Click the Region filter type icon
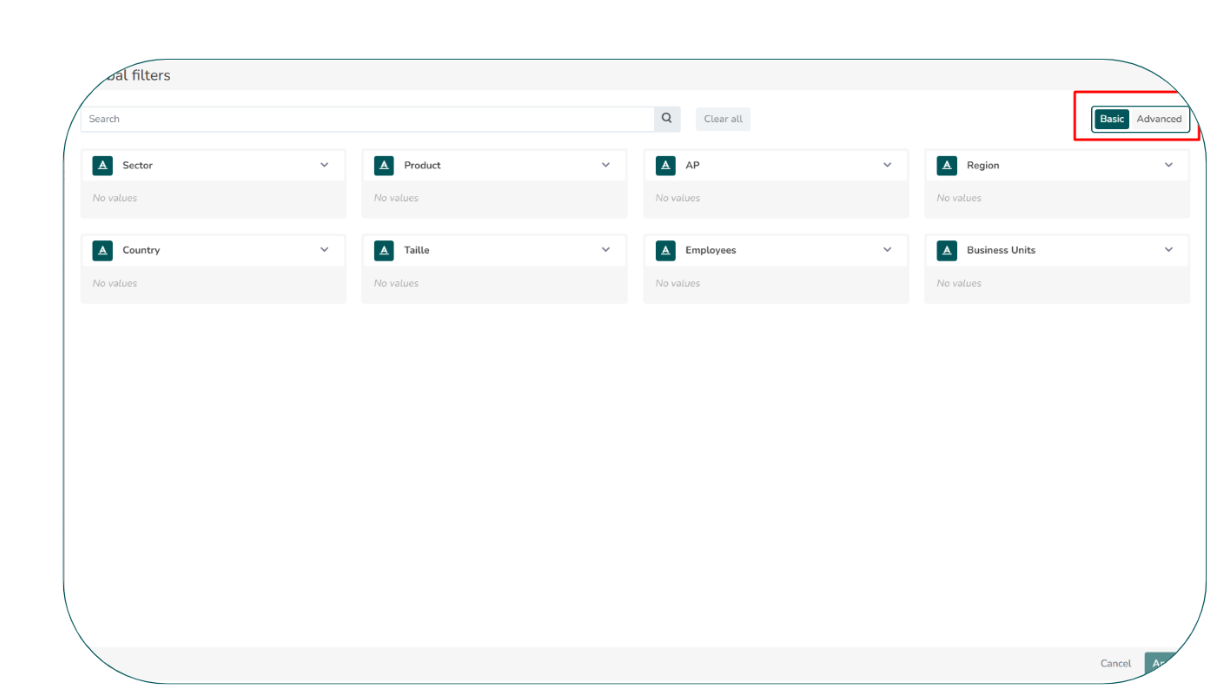1222x692 pixels. click(x=947, y=165)
